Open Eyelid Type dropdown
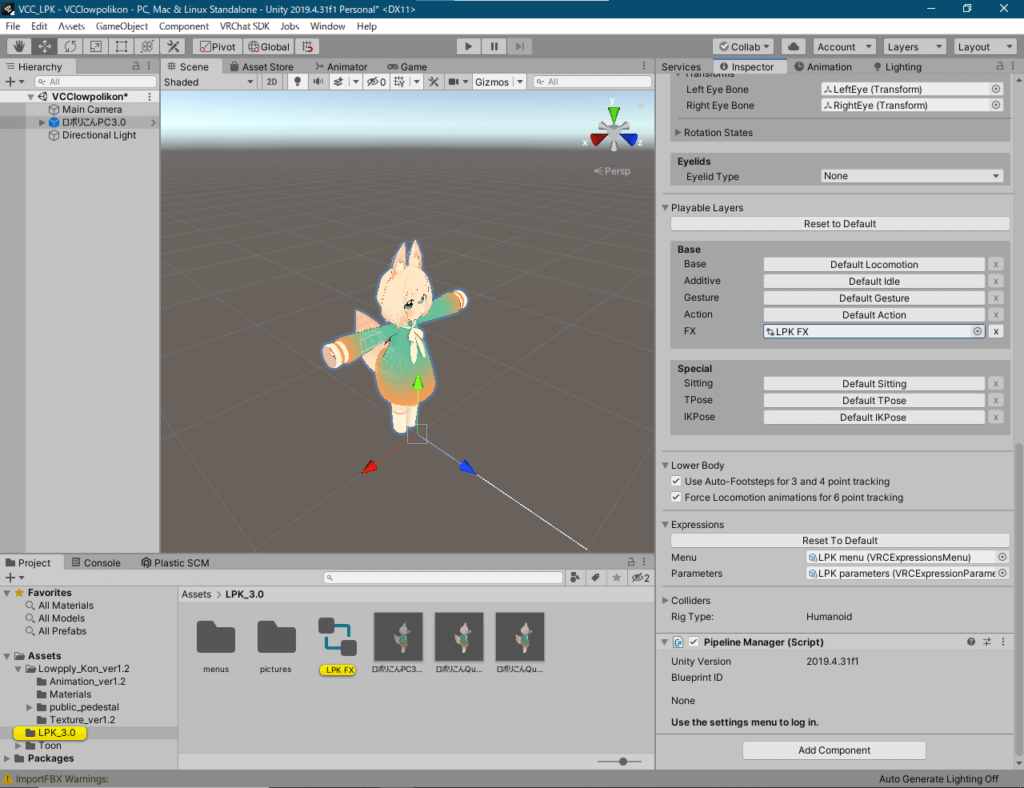Viewport: 1024px width, 788px height. (x=912, y=176)
